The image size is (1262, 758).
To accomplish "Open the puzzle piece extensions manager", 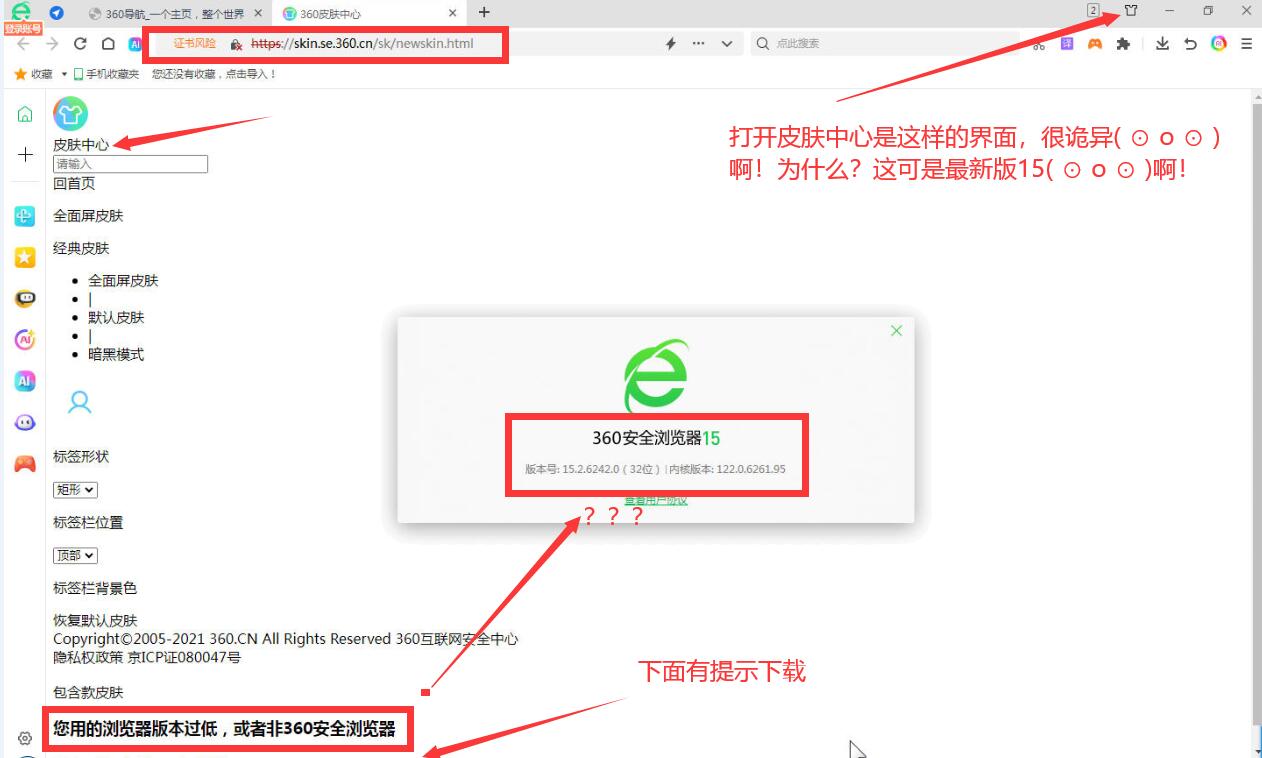I will [1123, 44].
